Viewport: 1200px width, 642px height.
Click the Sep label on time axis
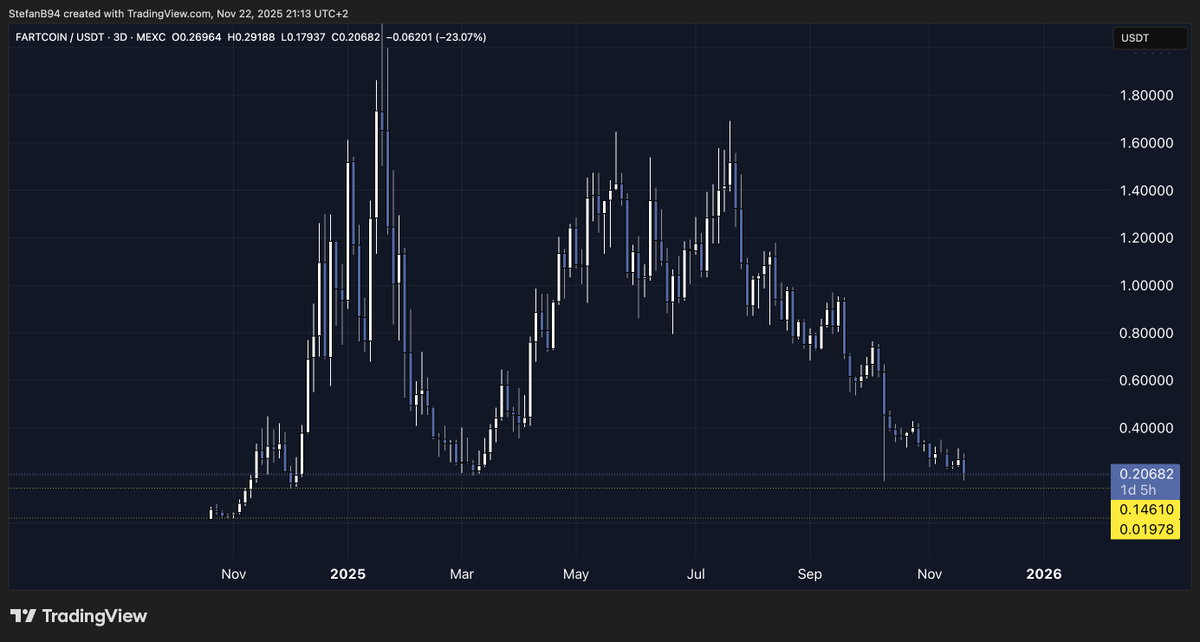[x=810, y=575]
